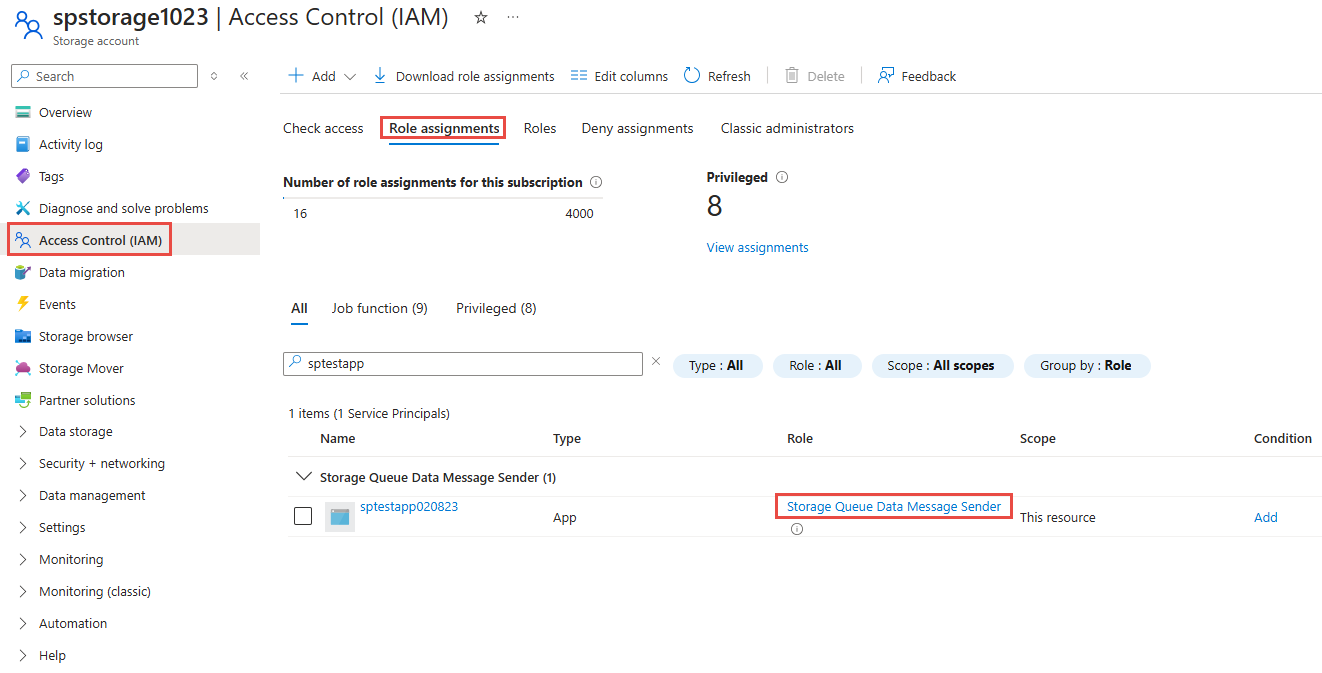Open Role : All filter

pyautogui.click(x=815, y=366)
